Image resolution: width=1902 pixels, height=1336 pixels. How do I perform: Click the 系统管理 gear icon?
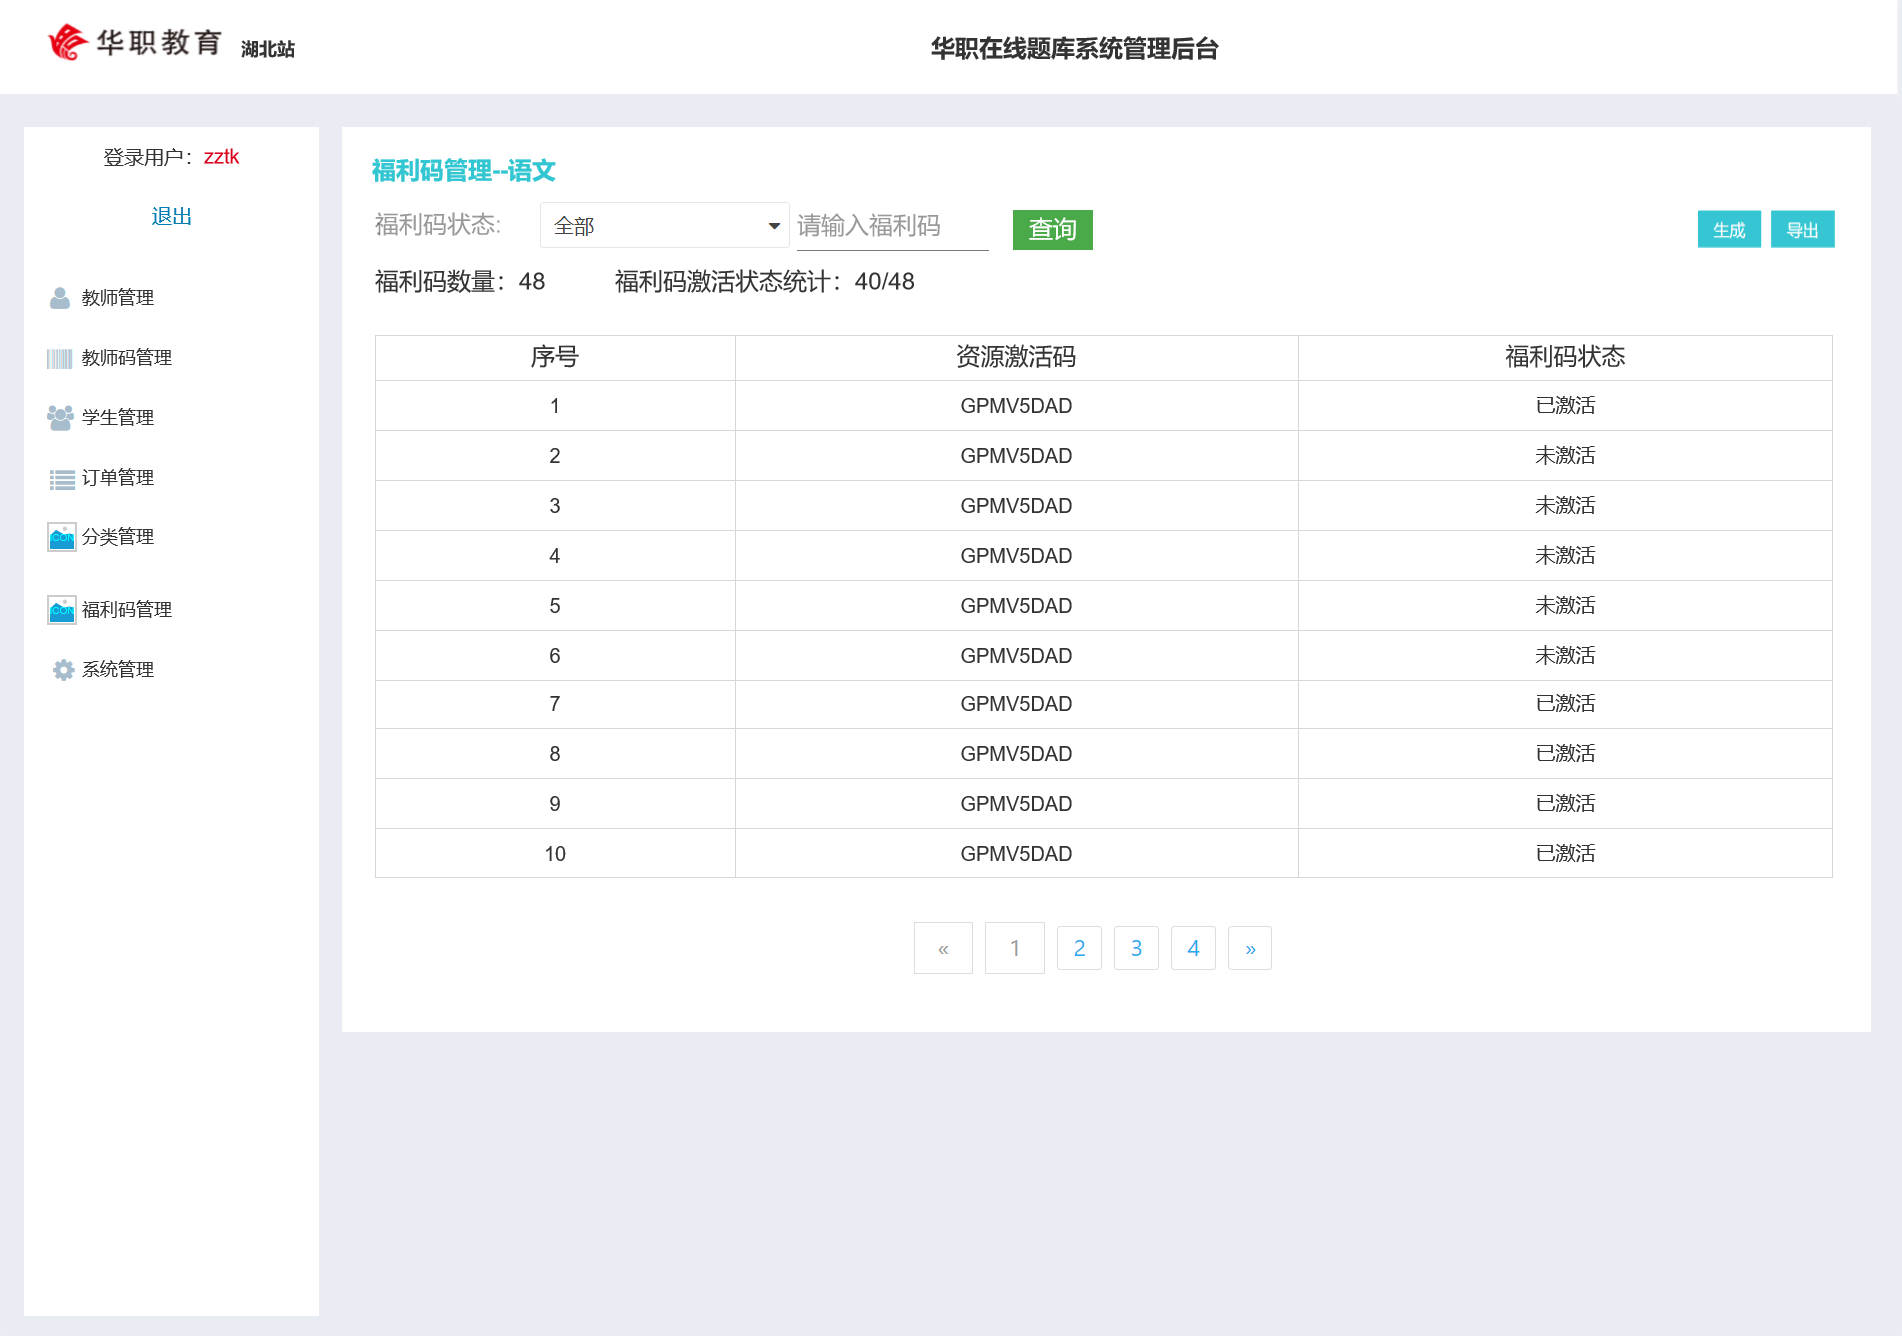click(63, 670)
